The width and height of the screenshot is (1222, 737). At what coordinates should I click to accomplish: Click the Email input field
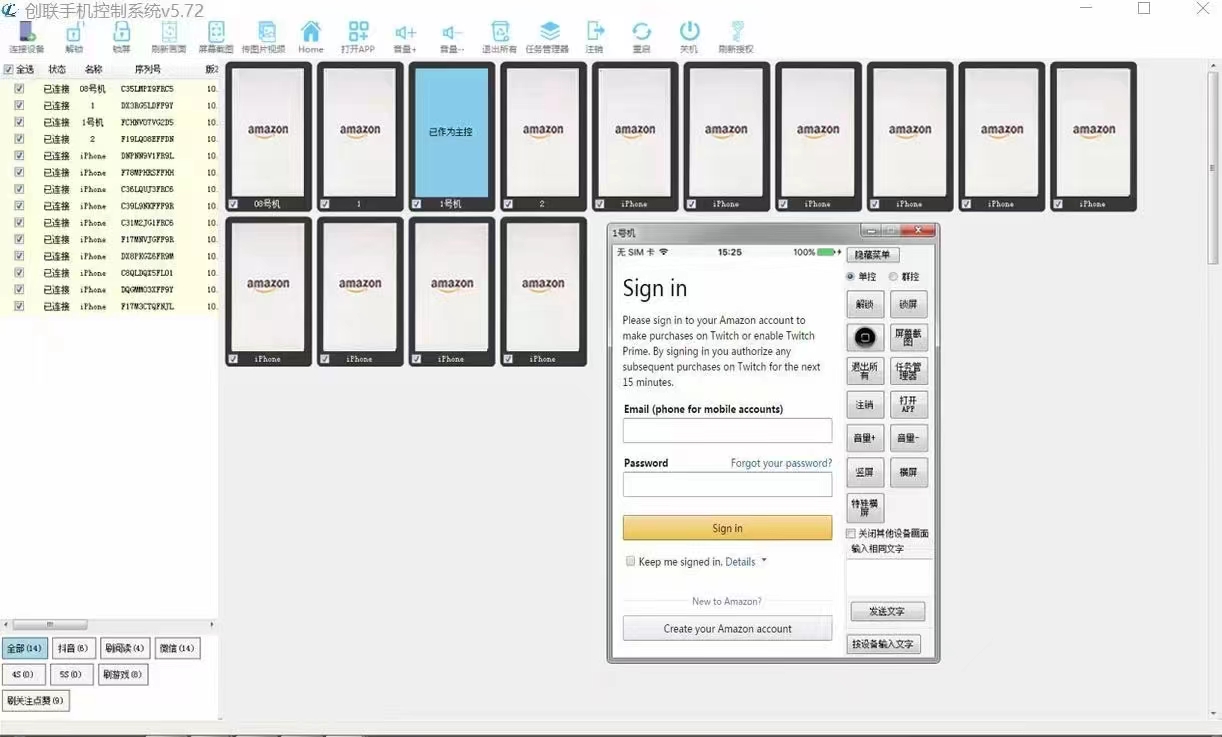tap(727, 431)
